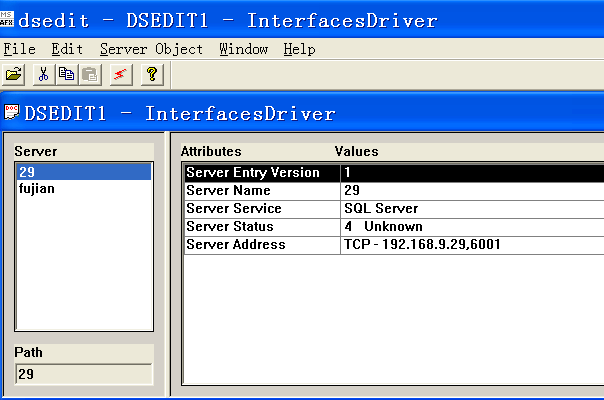The height and width of the screenshot is (400, 604).
Task: Open the Window menu
Action: (x=243, y=49)
